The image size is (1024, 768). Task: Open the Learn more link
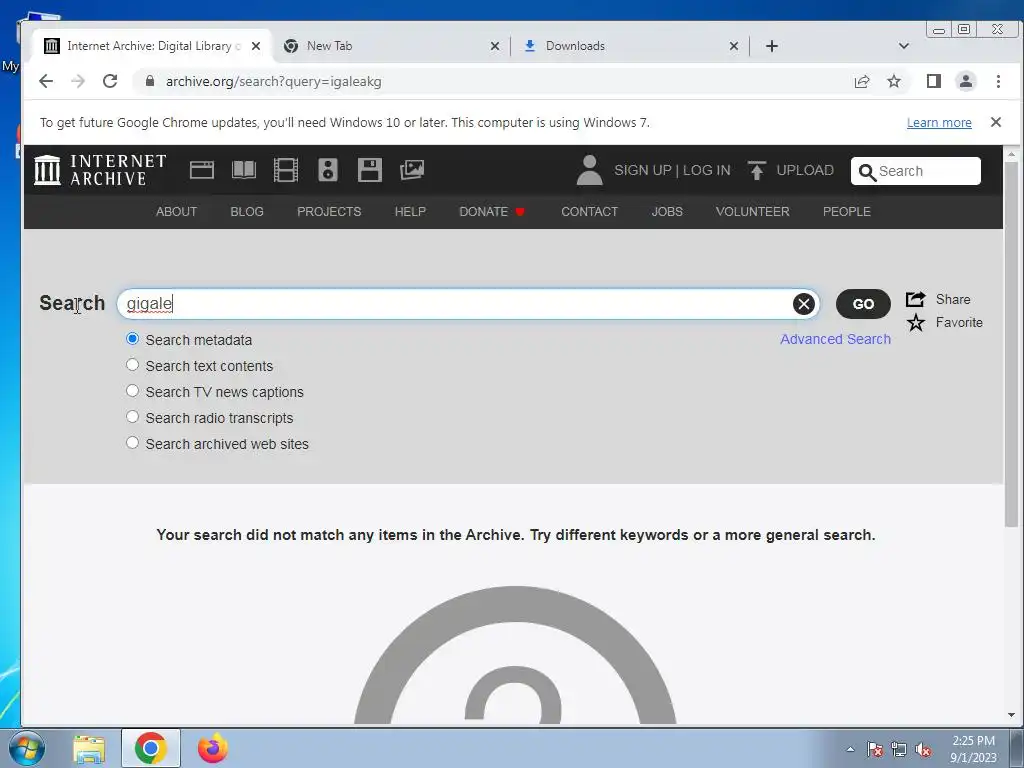coord(939,122)
